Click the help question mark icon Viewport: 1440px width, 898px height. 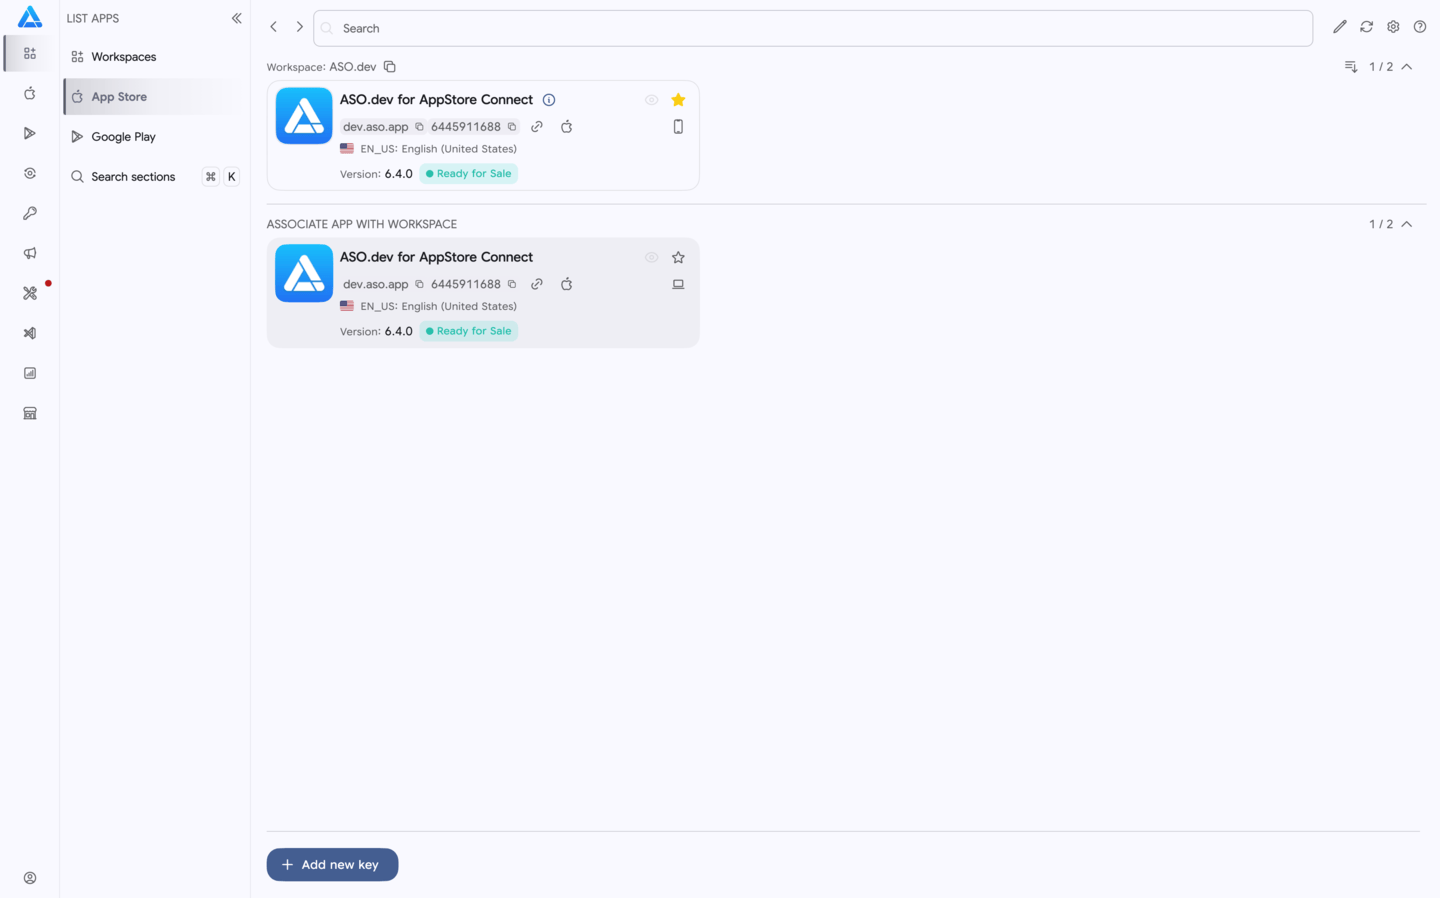(1420, 27)
